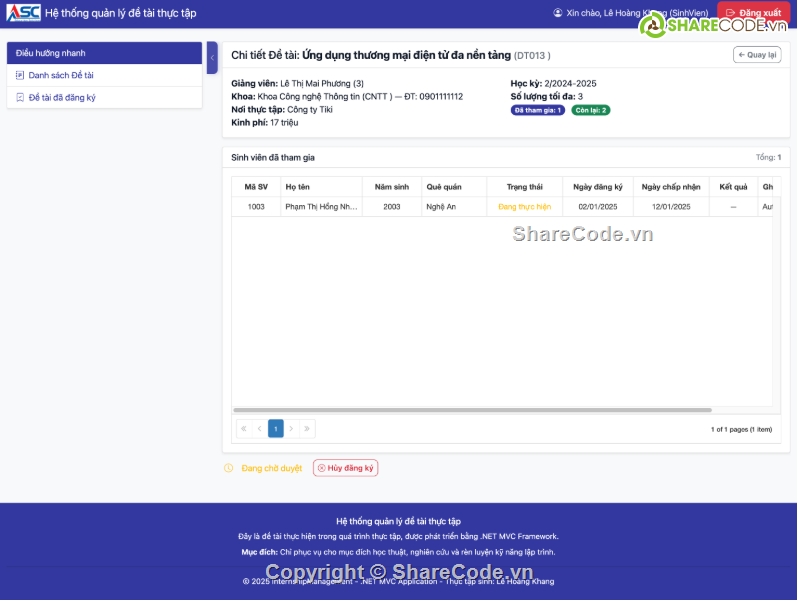798x603 pixels.
Task: Go to first page in pager
Action: coord(244,429)
